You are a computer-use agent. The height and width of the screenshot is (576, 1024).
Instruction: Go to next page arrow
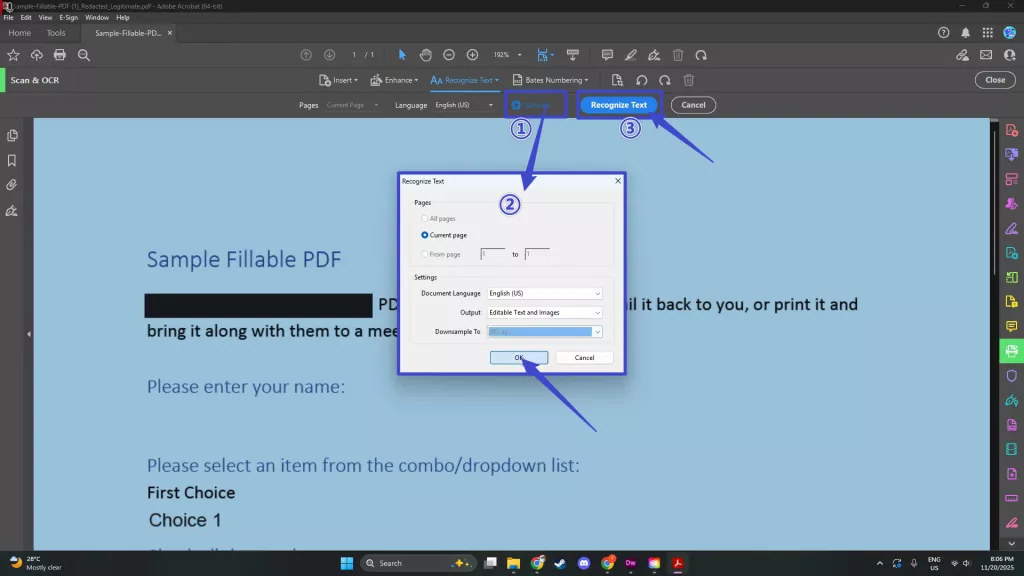329,55
